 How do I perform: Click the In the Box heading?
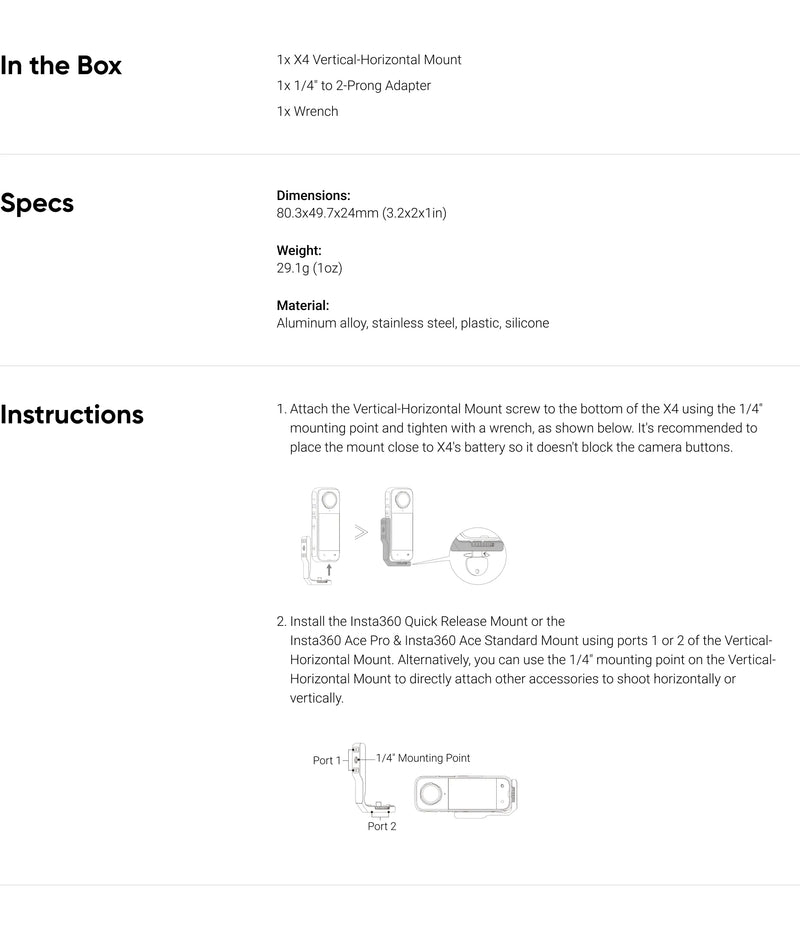(61, 66)
